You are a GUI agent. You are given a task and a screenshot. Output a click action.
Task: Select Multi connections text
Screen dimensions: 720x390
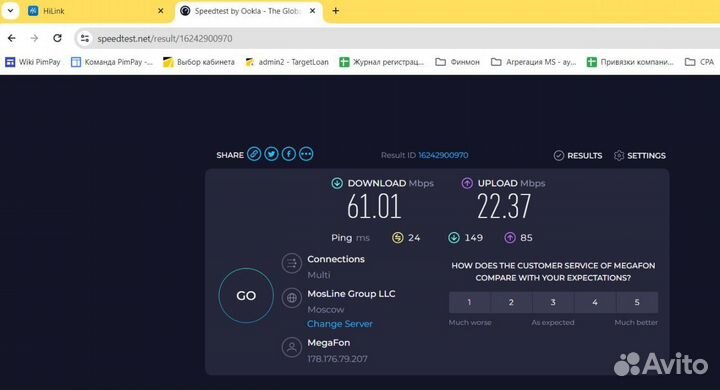click(319, 275)
